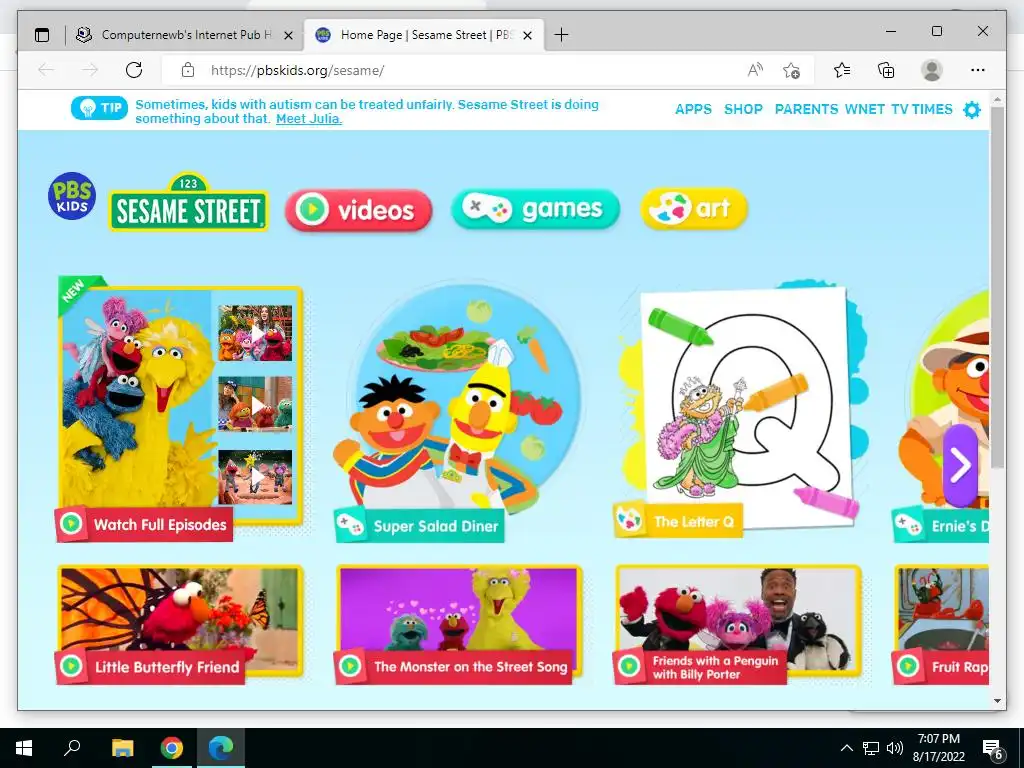Show hidden system tray icons

(x=846, y=748)
